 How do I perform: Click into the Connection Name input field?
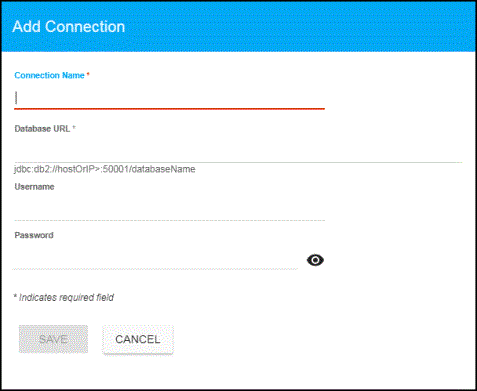pos(169,98)
